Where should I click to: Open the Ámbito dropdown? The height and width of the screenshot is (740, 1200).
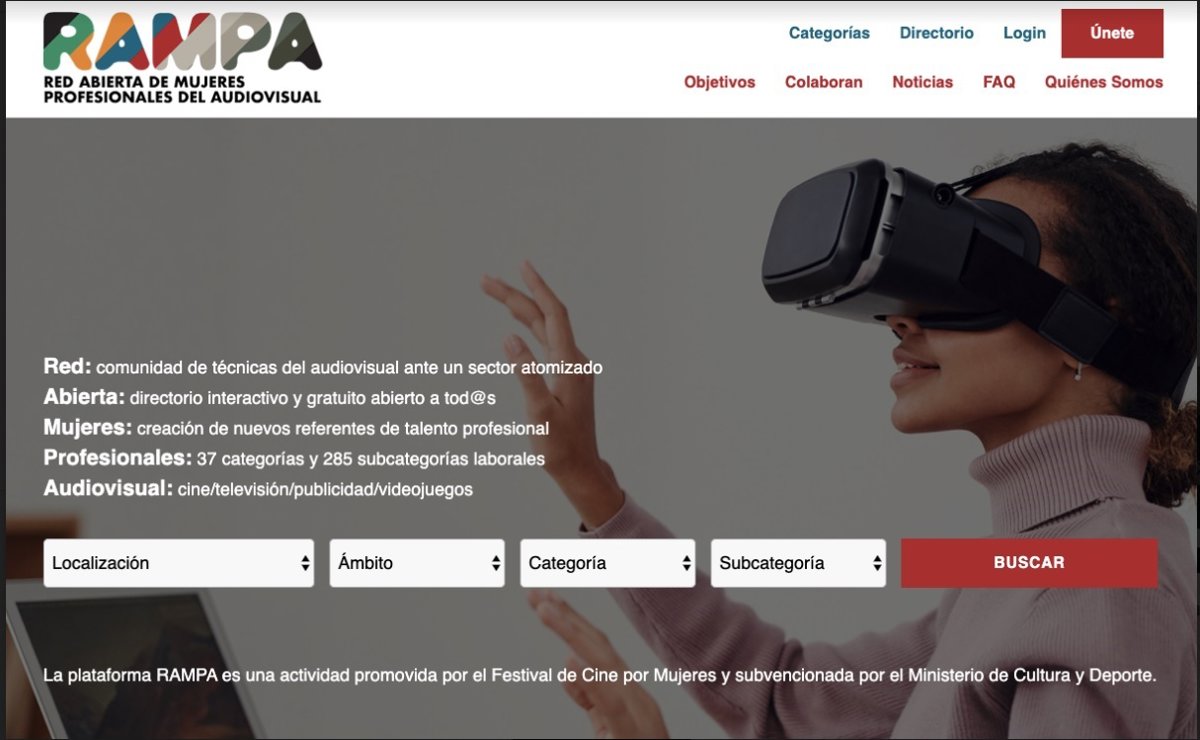(x=417, y=563)
